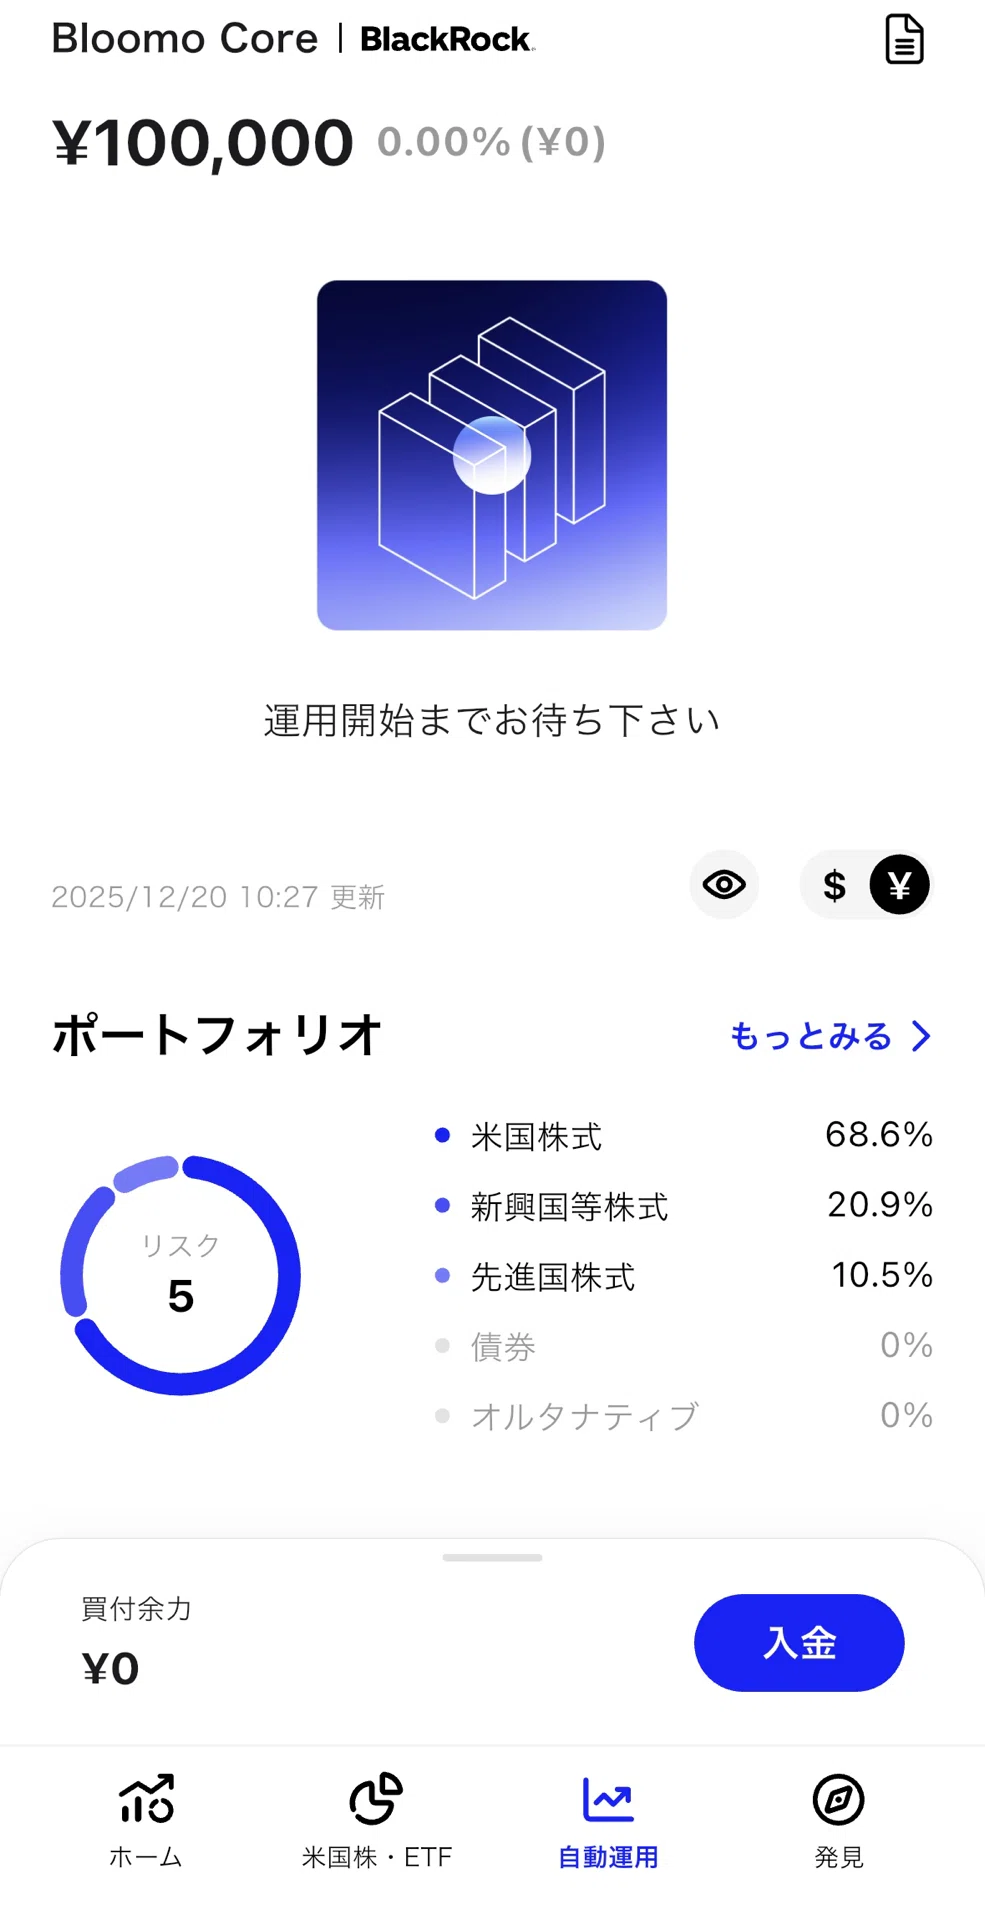
Task: Tap the 買付余力 ¥0 amount
Action: [110, 1669]
